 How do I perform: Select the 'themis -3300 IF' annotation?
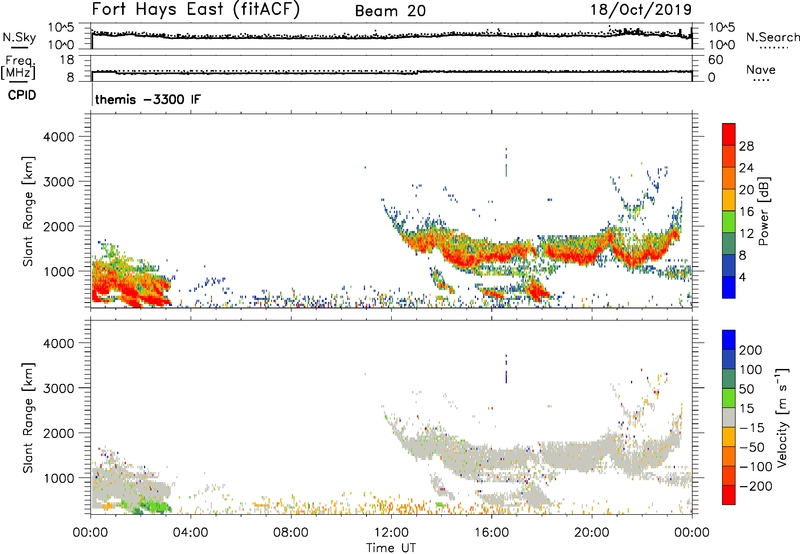coord(148,99)
